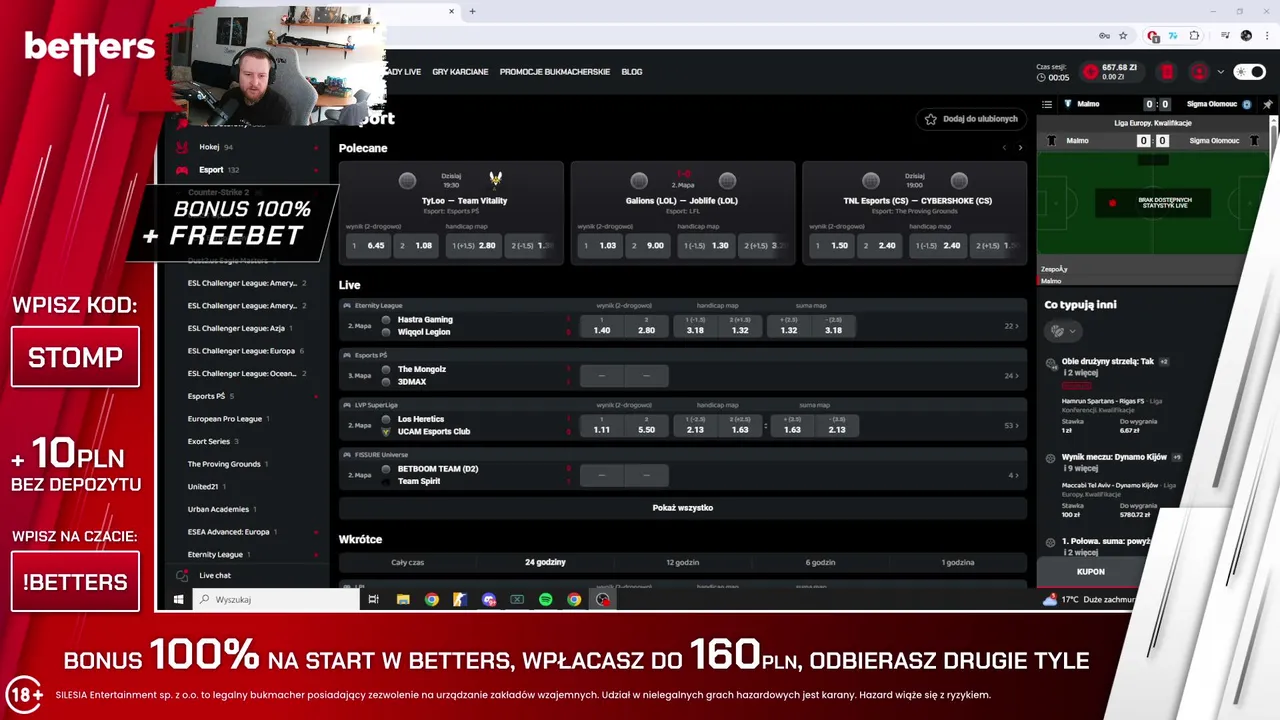Open the browser extensions puzzle icon
This screenshot has height=720, width=1280.
(x=1194, y=35)
